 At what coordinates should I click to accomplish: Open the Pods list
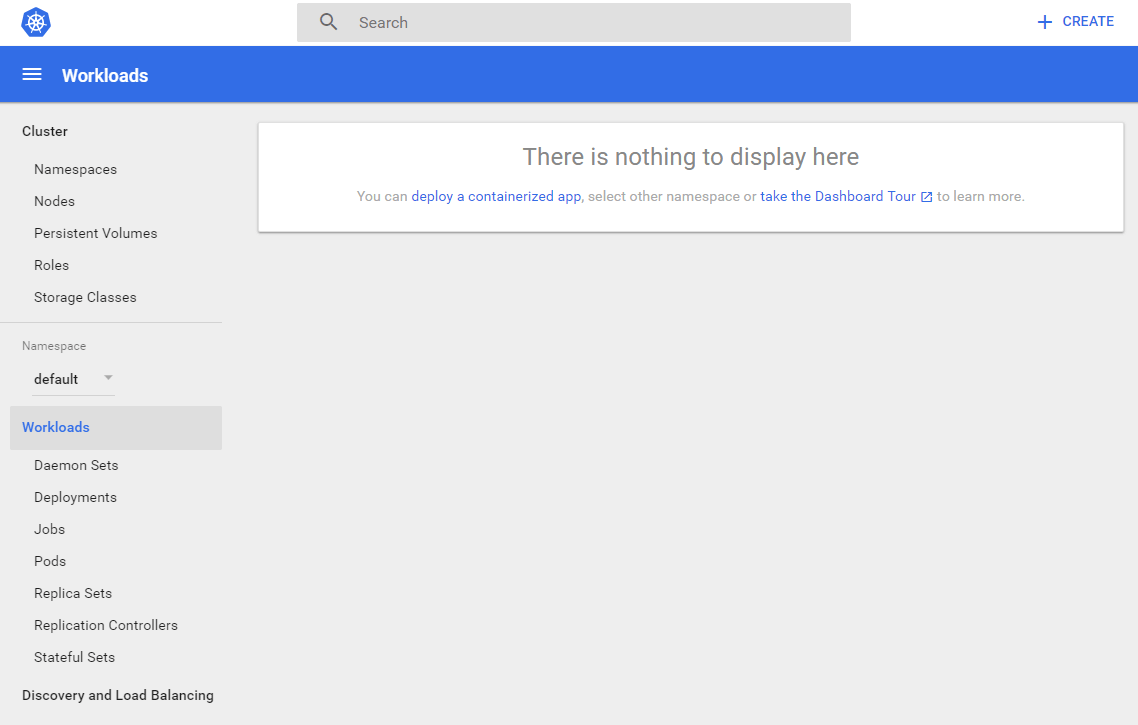tap(50, 561)
